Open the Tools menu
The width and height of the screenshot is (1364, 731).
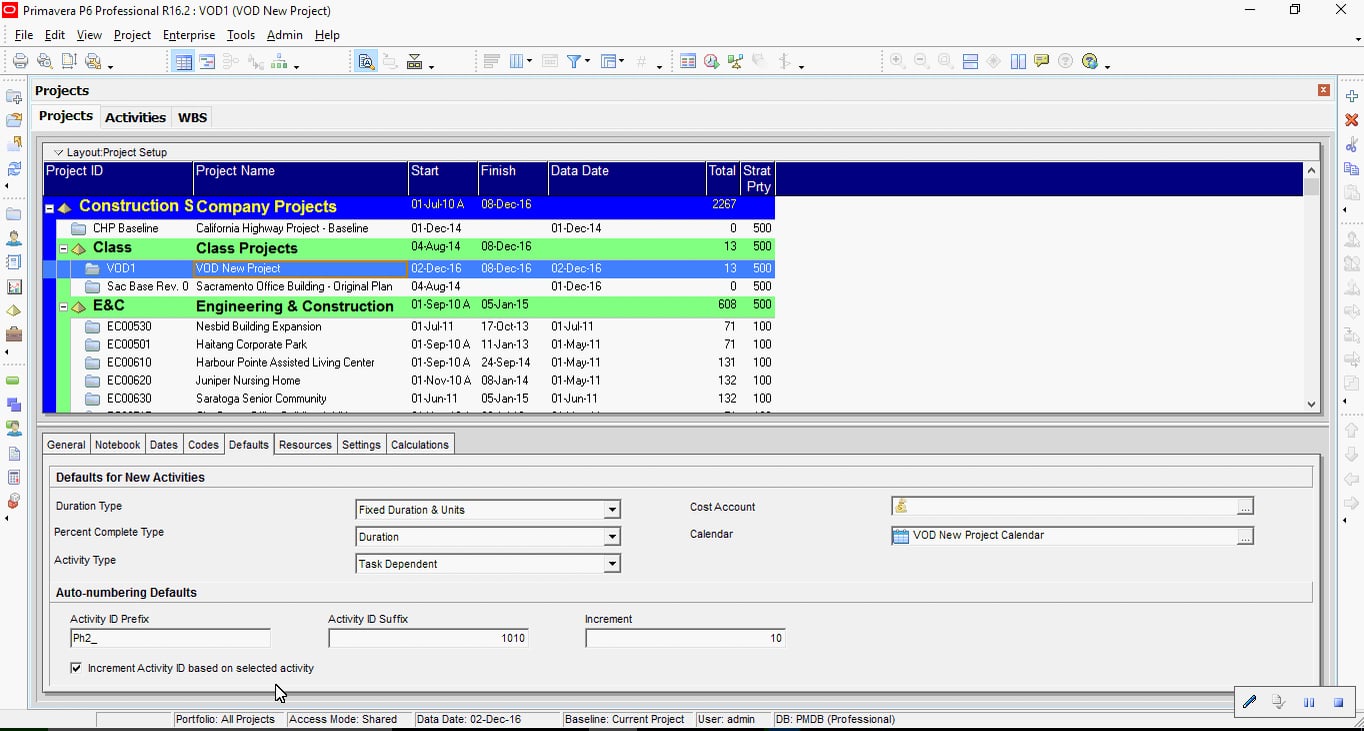click(x=241, y=35)
